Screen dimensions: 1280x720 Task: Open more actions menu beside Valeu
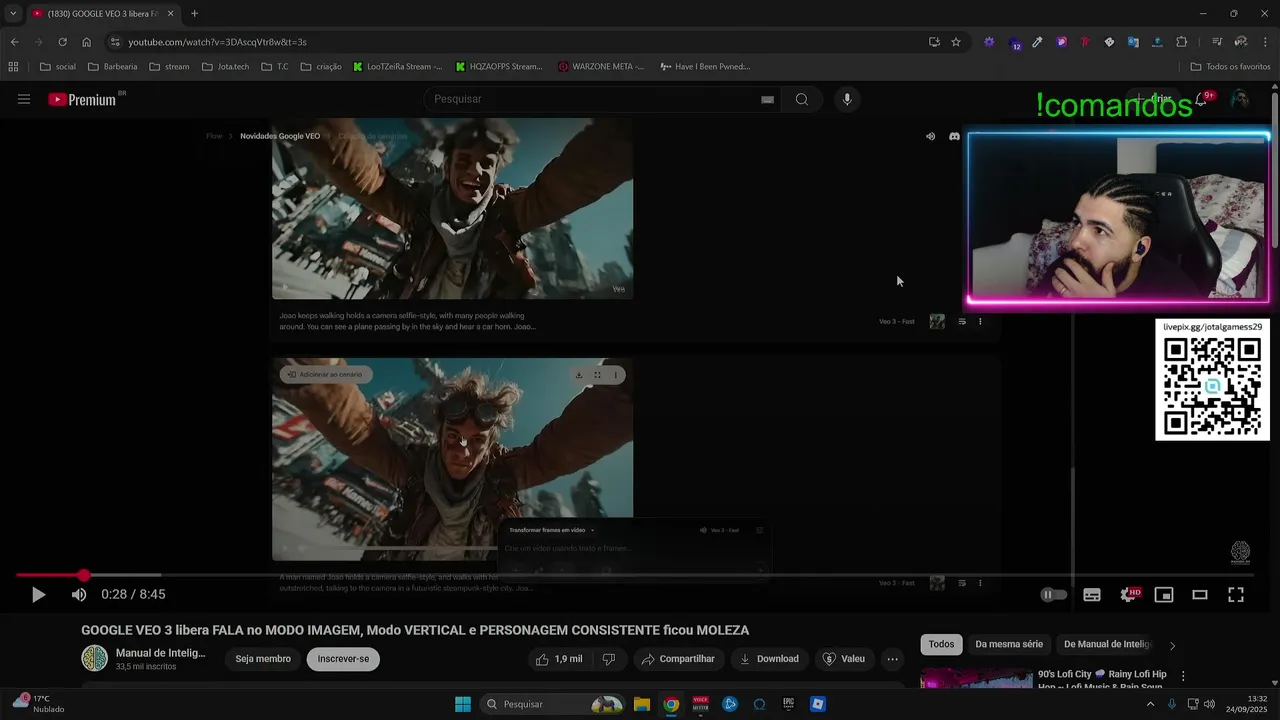pyautogui.click(x=892, y=659)
